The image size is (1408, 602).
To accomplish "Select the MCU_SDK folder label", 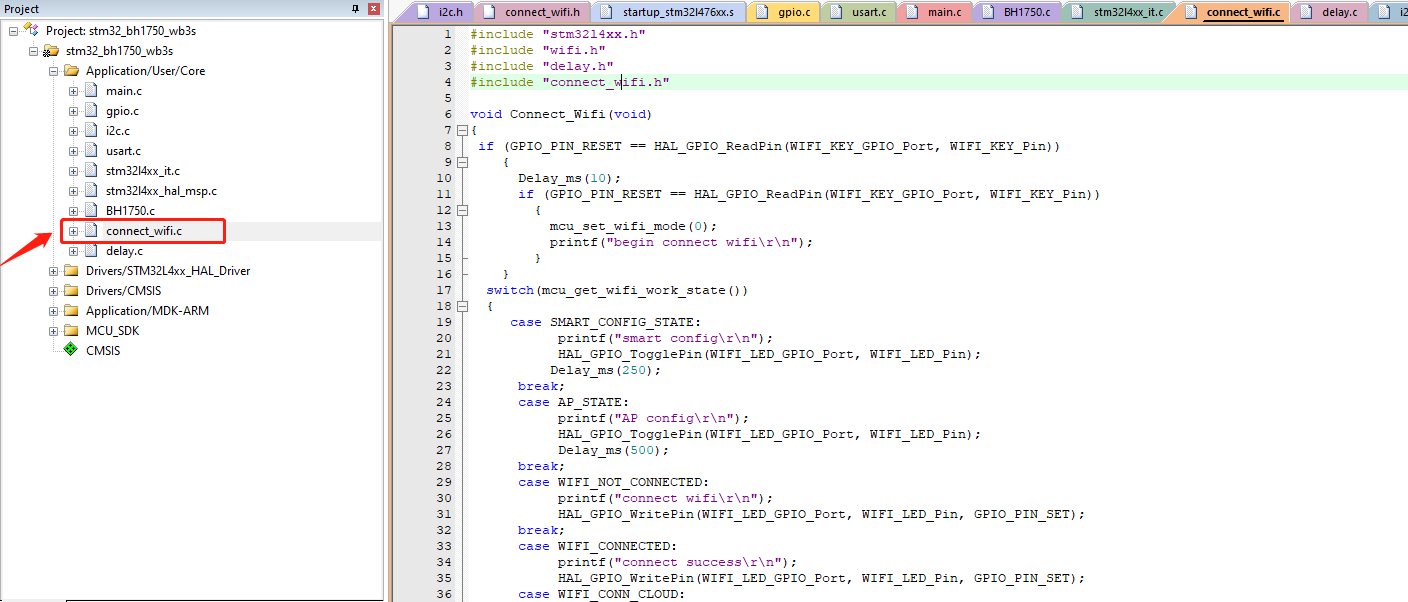I will click(x=113, y=331).
